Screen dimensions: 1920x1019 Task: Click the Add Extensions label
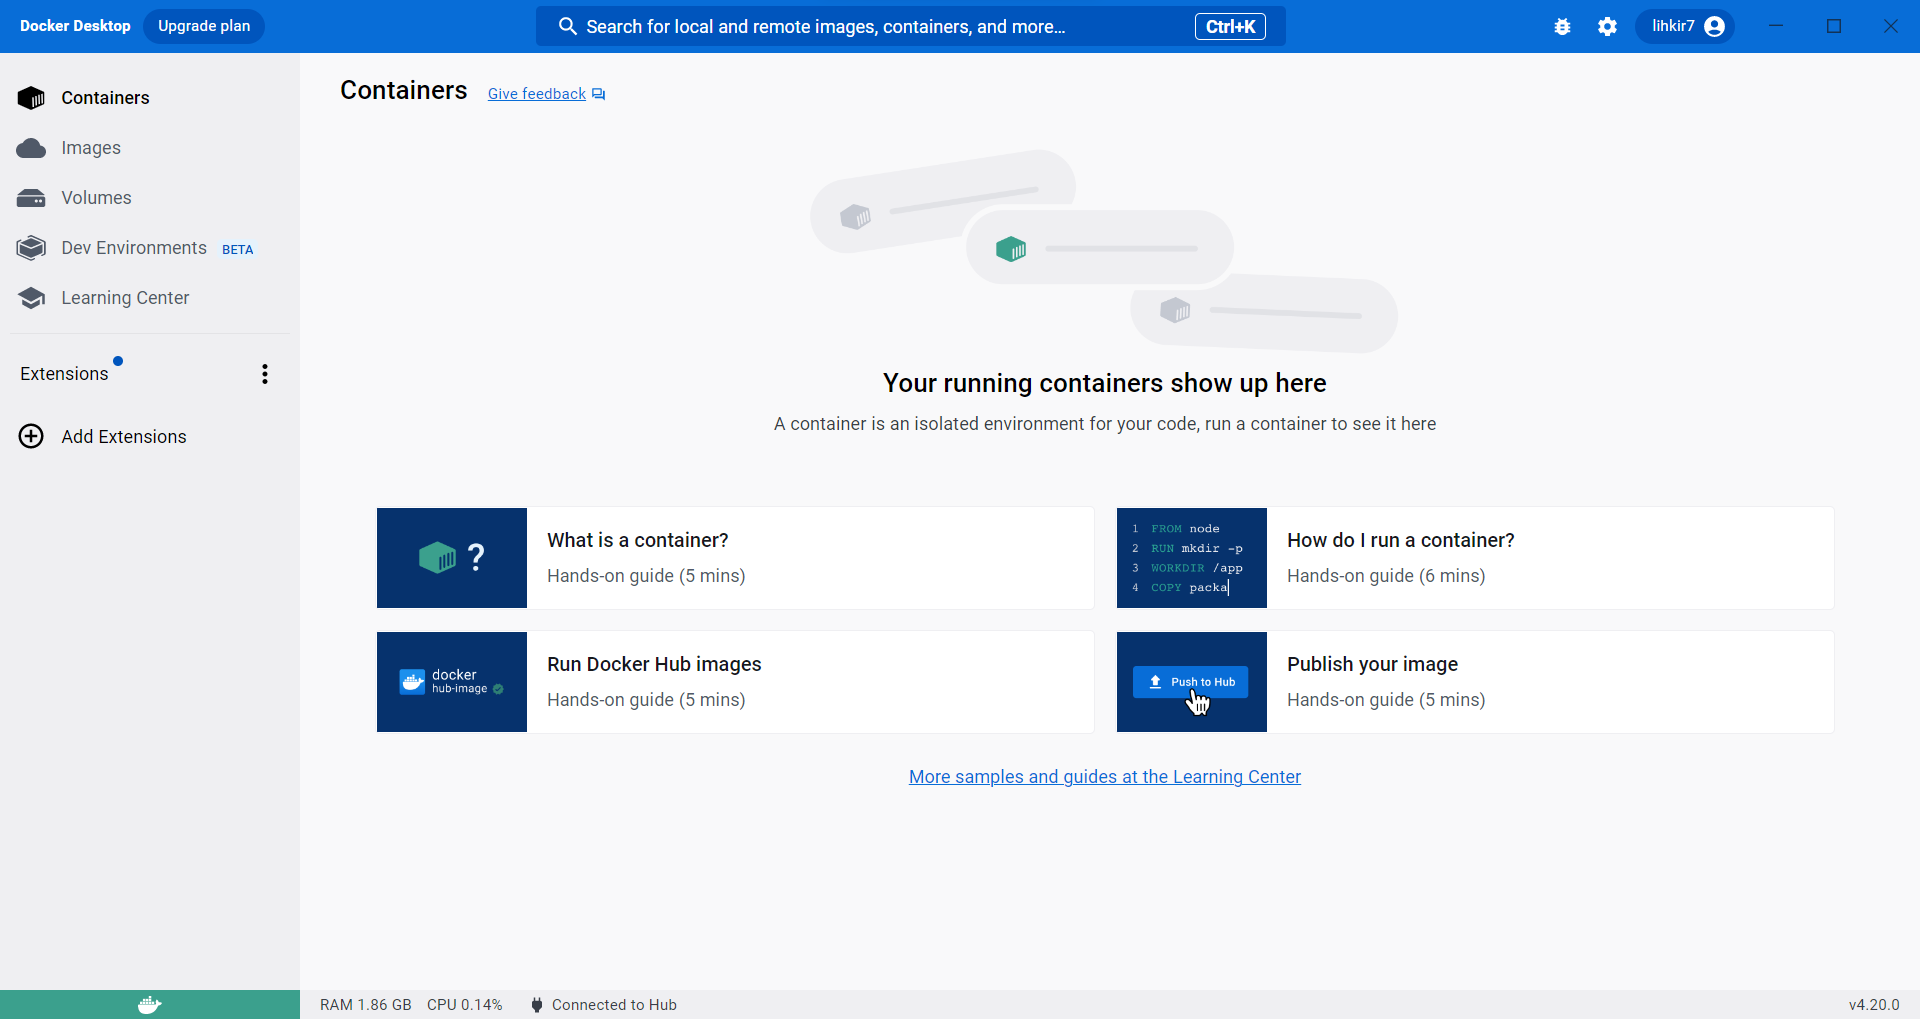point(124,437)
